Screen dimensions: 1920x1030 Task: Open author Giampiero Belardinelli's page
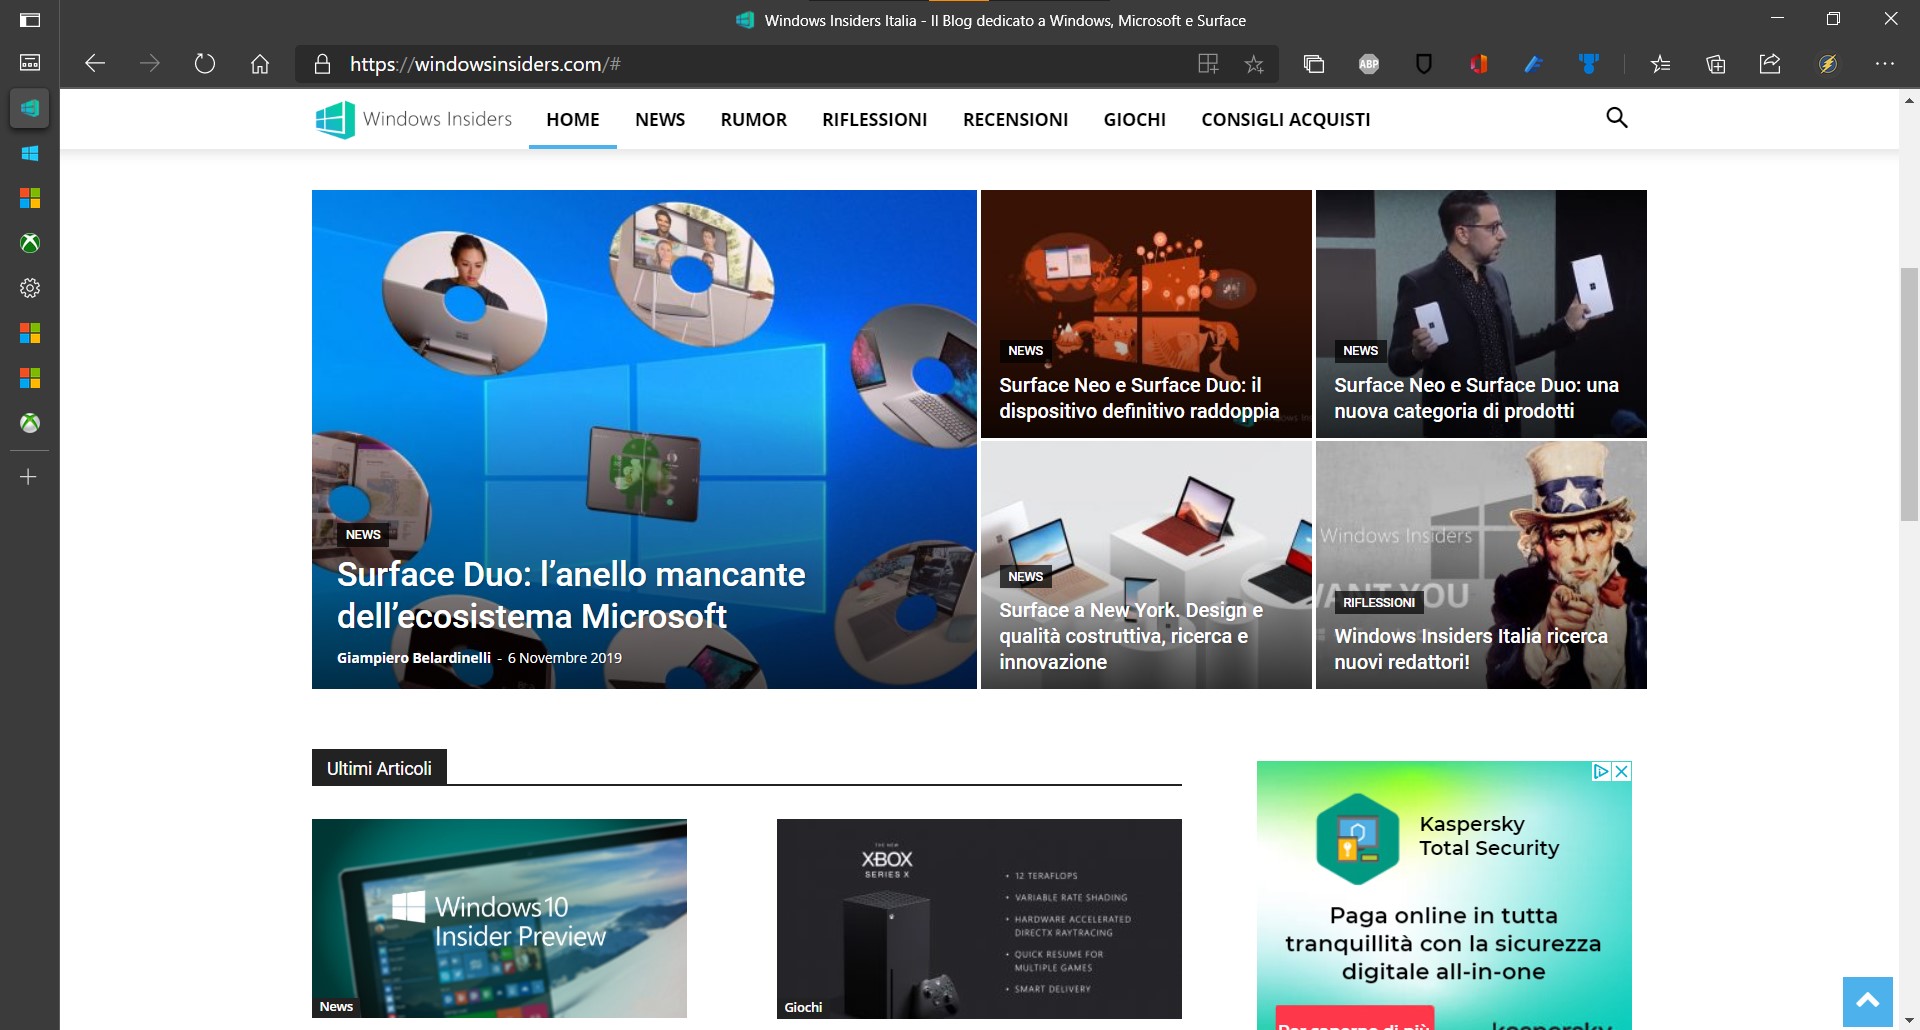tap(414, 658)
